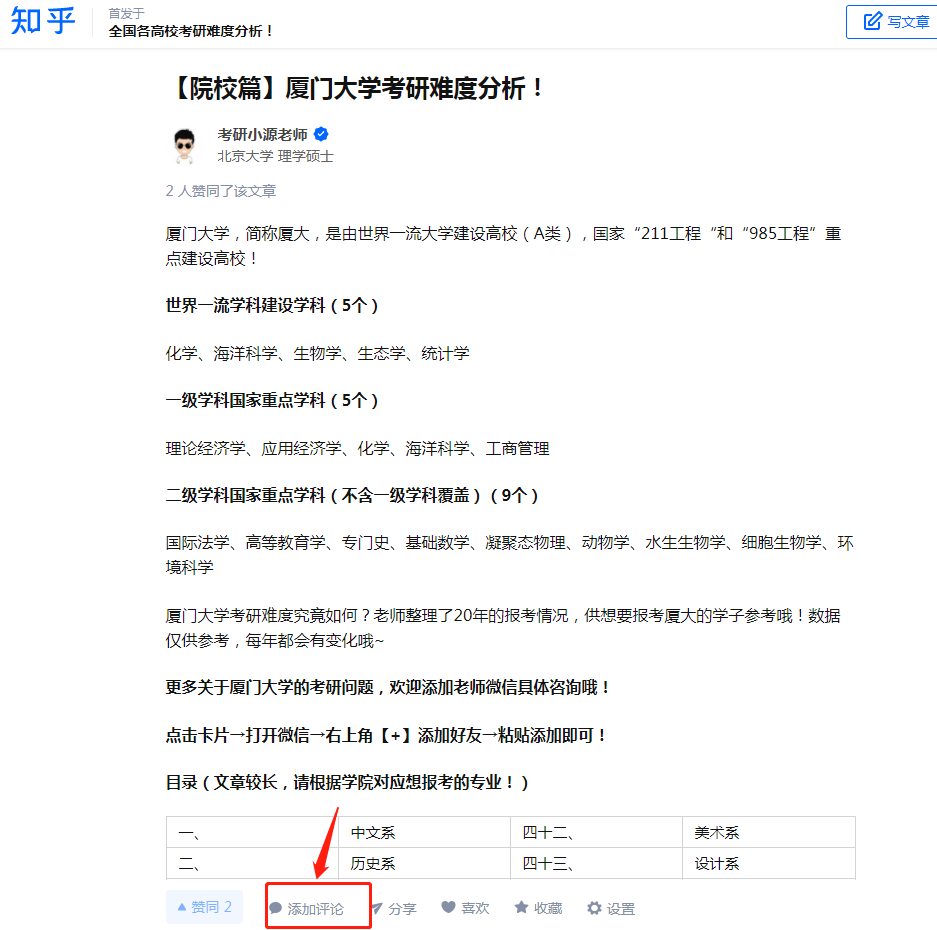The height and width of the screenshot is (930, 937).
Task: Open 设置 settings option
Action: tap(611, 908)
